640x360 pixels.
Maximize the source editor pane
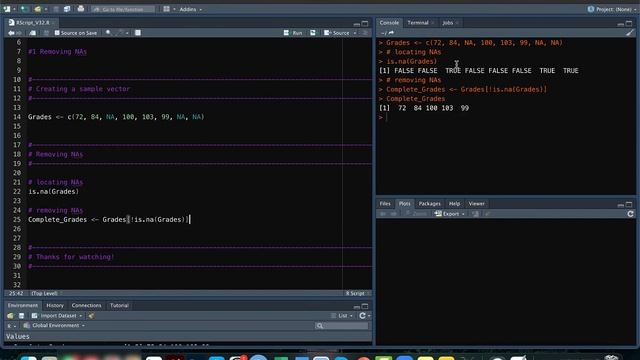click(x=365, y=23)
